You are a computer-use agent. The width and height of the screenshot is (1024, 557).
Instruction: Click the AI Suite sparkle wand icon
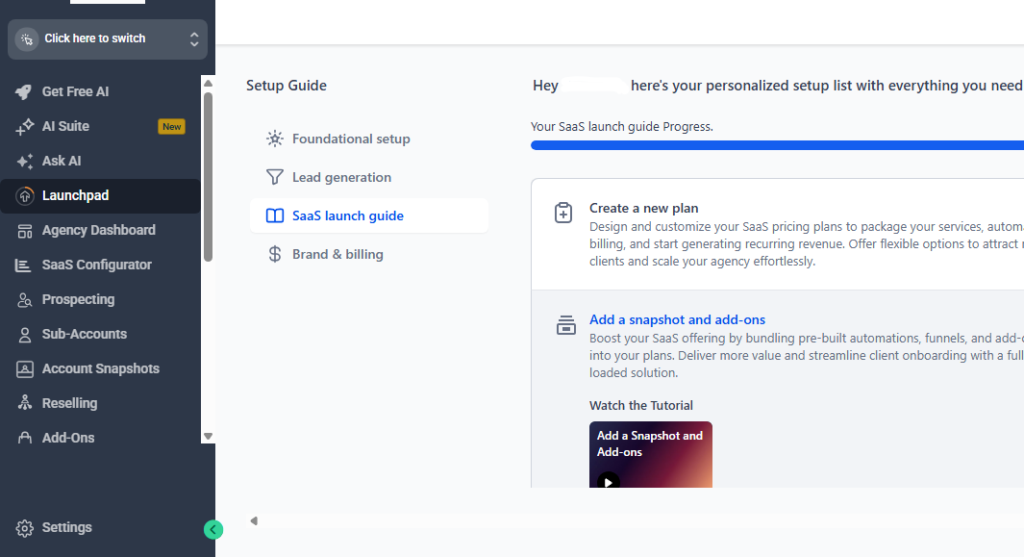[x=24, y=127]
